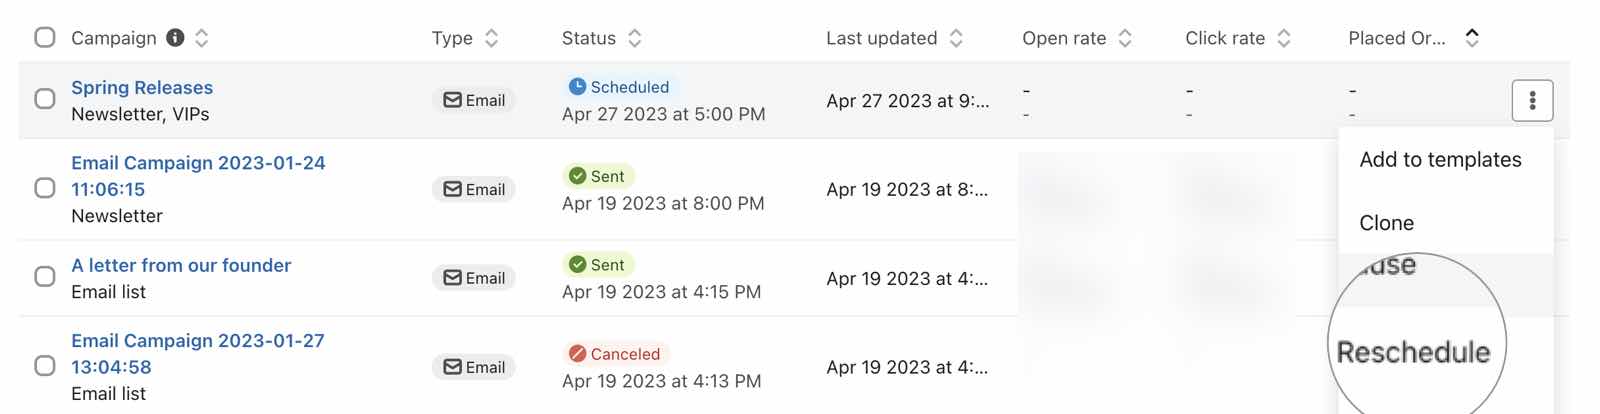Click the Sent checkmark for Email Campaign 2023-01-24
The image size is (1600, 414).
577,176
